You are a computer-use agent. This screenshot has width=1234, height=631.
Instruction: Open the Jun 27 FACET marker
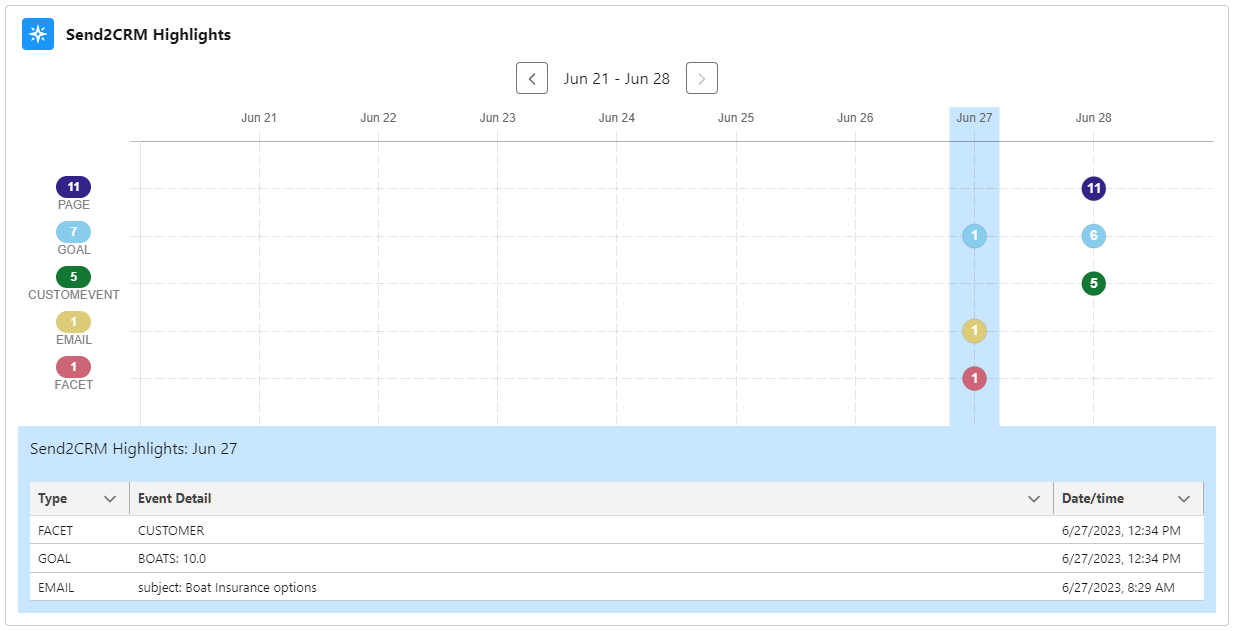coord(974,378)
